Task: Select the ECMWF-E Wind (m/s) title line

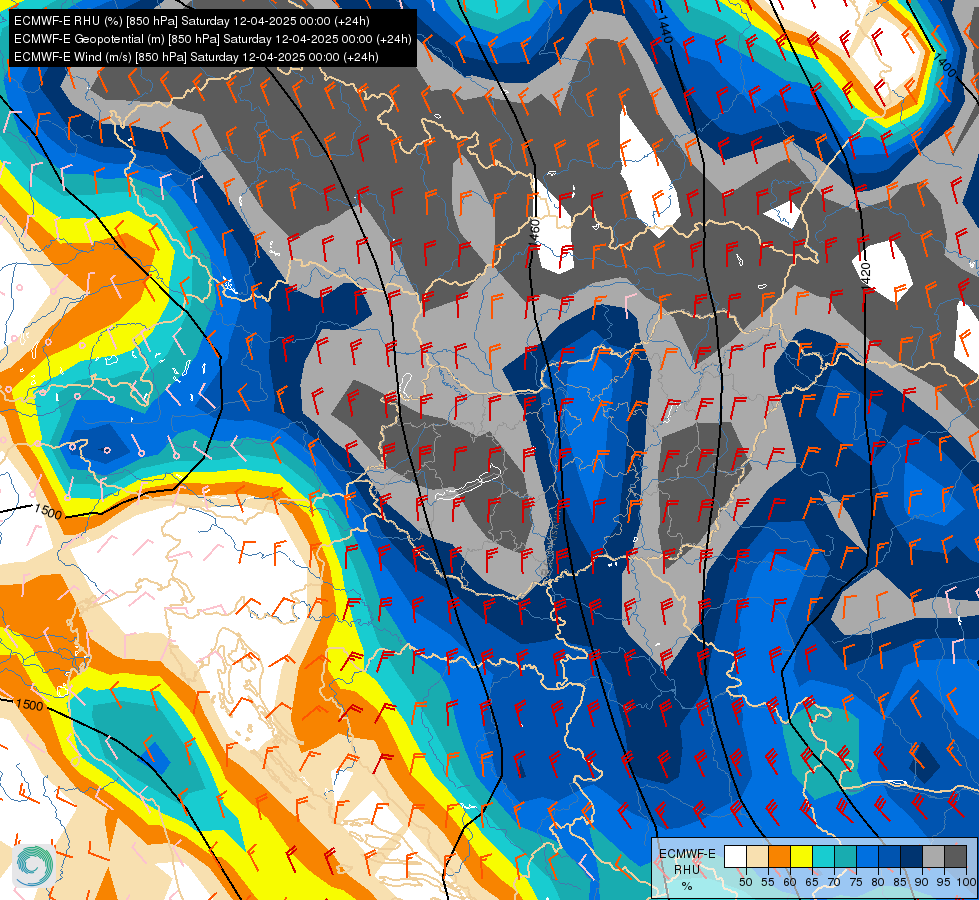Action: pyautogui.click(x=196, y=57)
